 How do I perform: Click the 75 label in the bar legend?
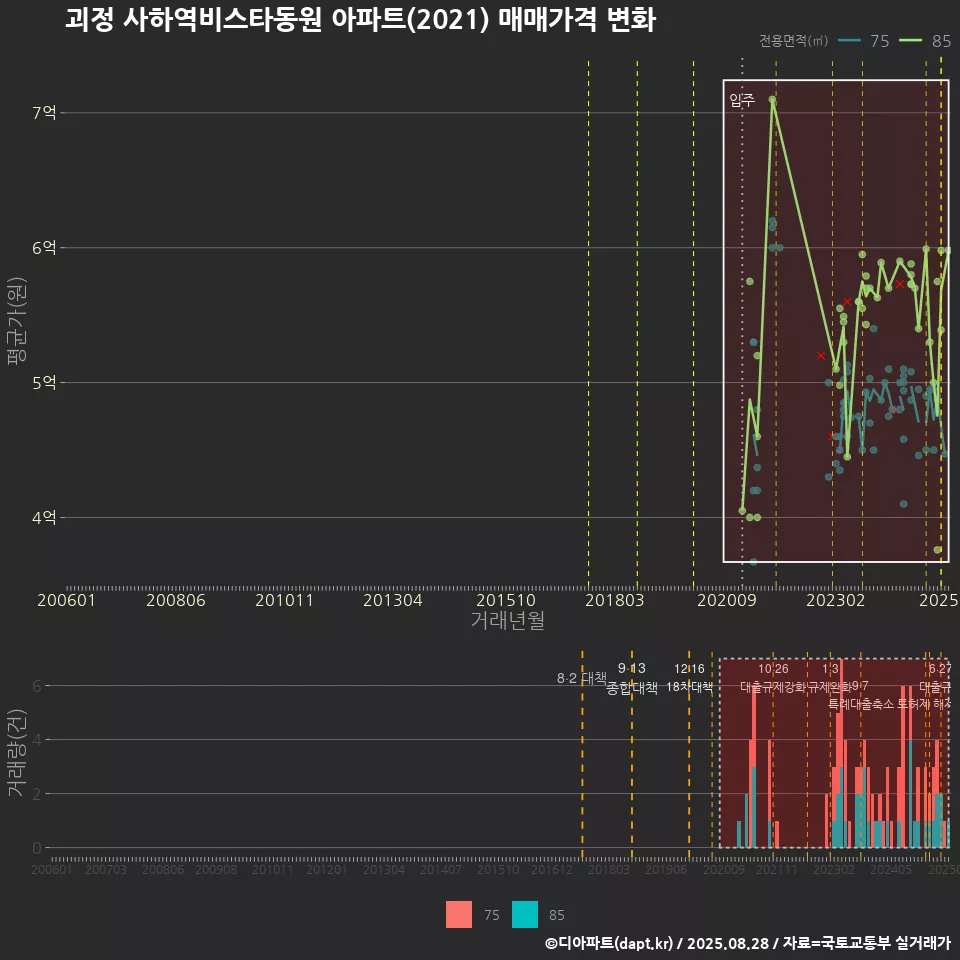492,915
